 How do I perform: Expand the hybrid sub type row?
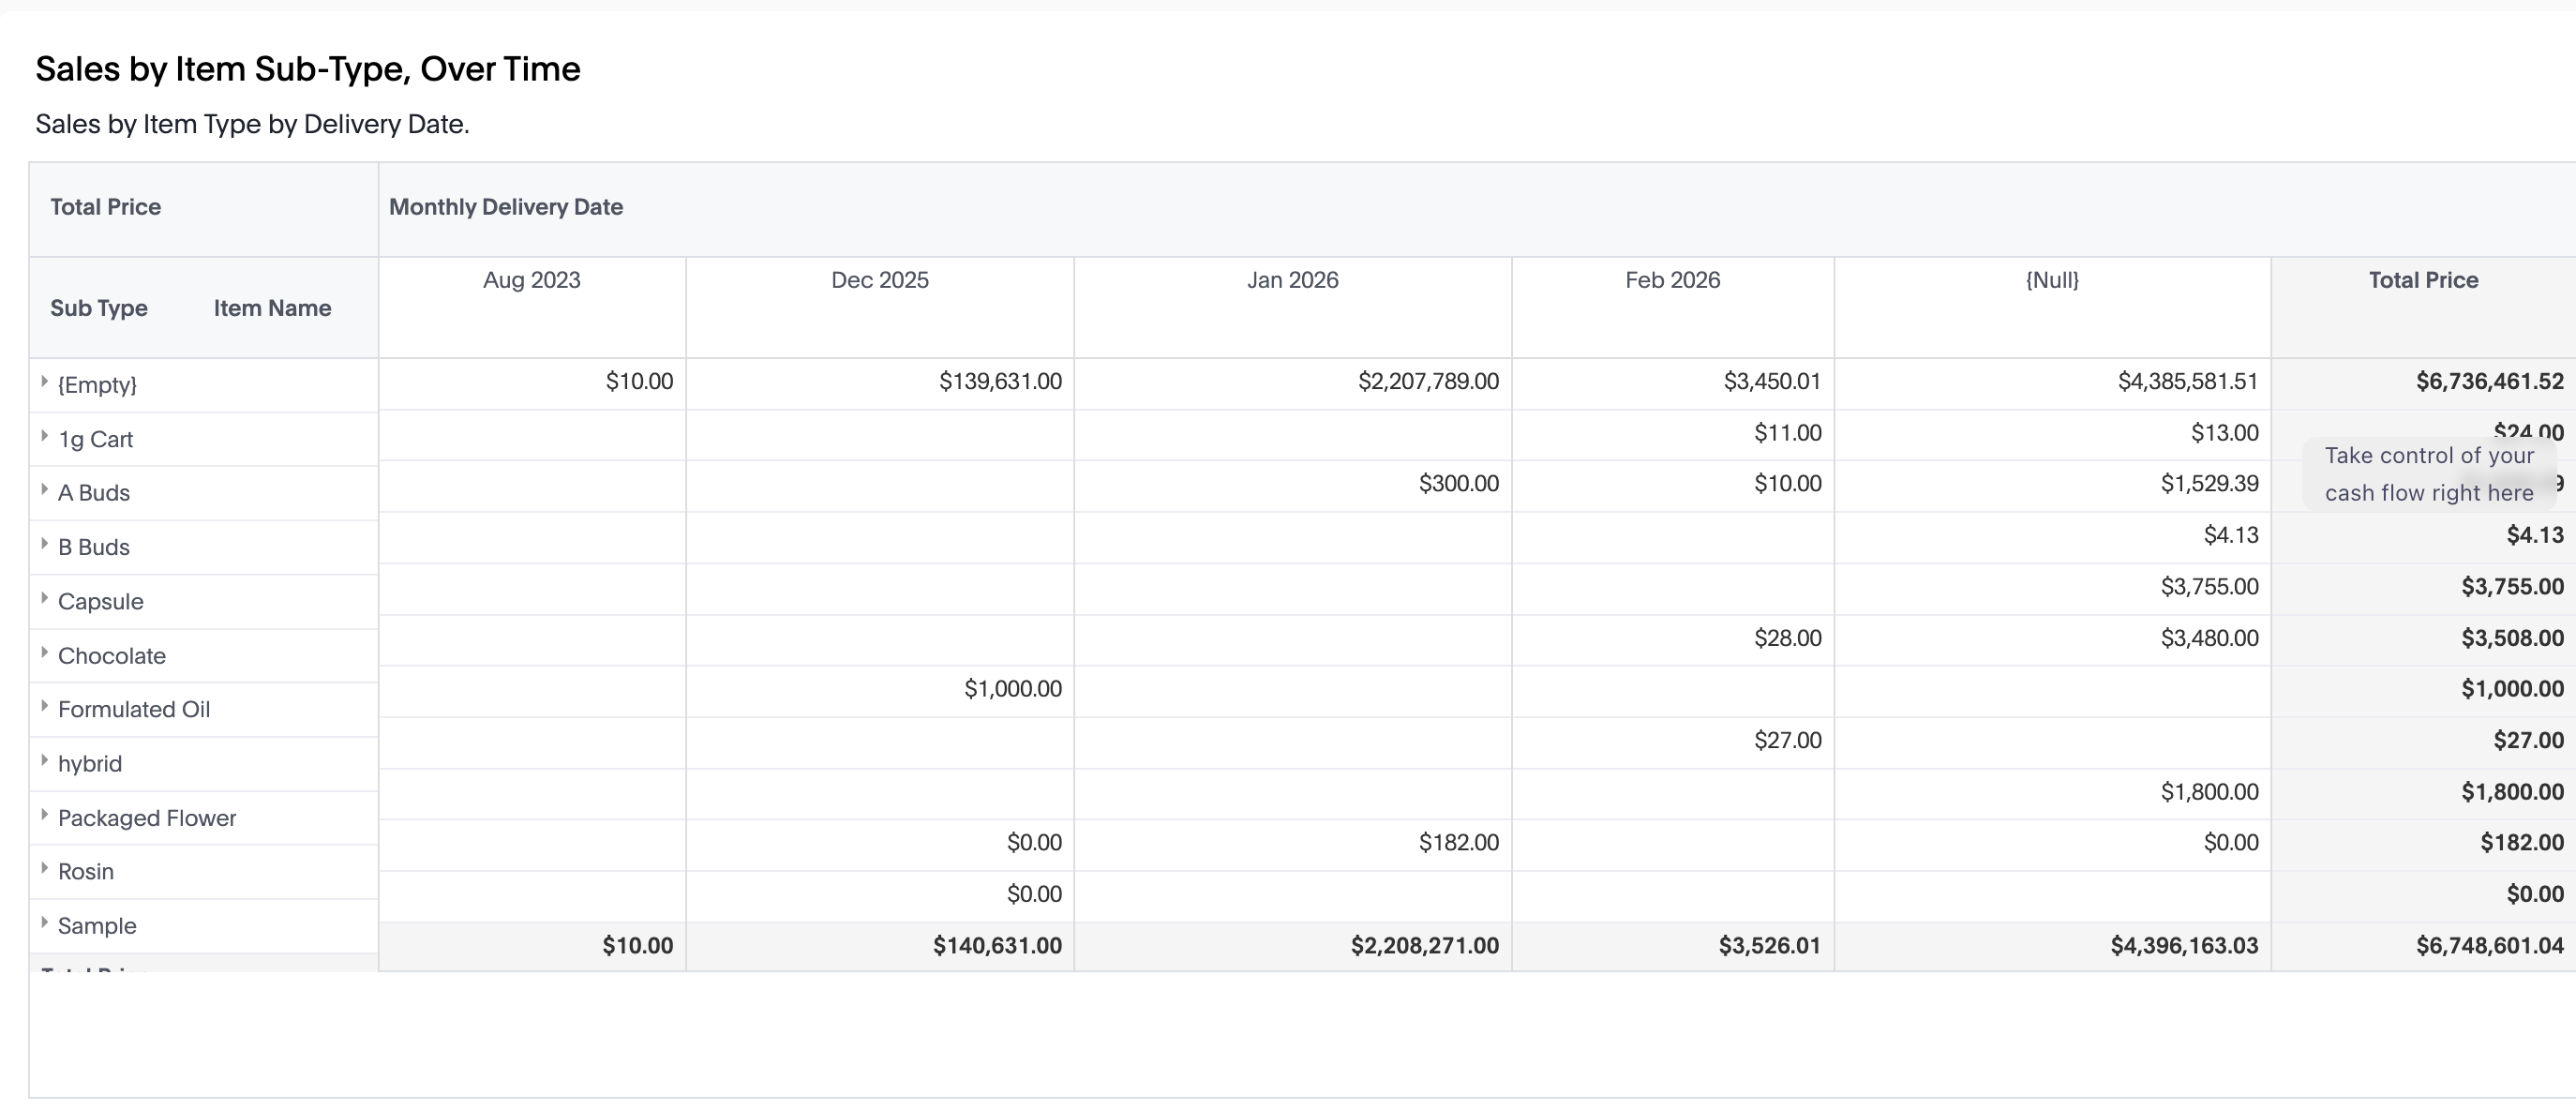(x=45, y=760)
